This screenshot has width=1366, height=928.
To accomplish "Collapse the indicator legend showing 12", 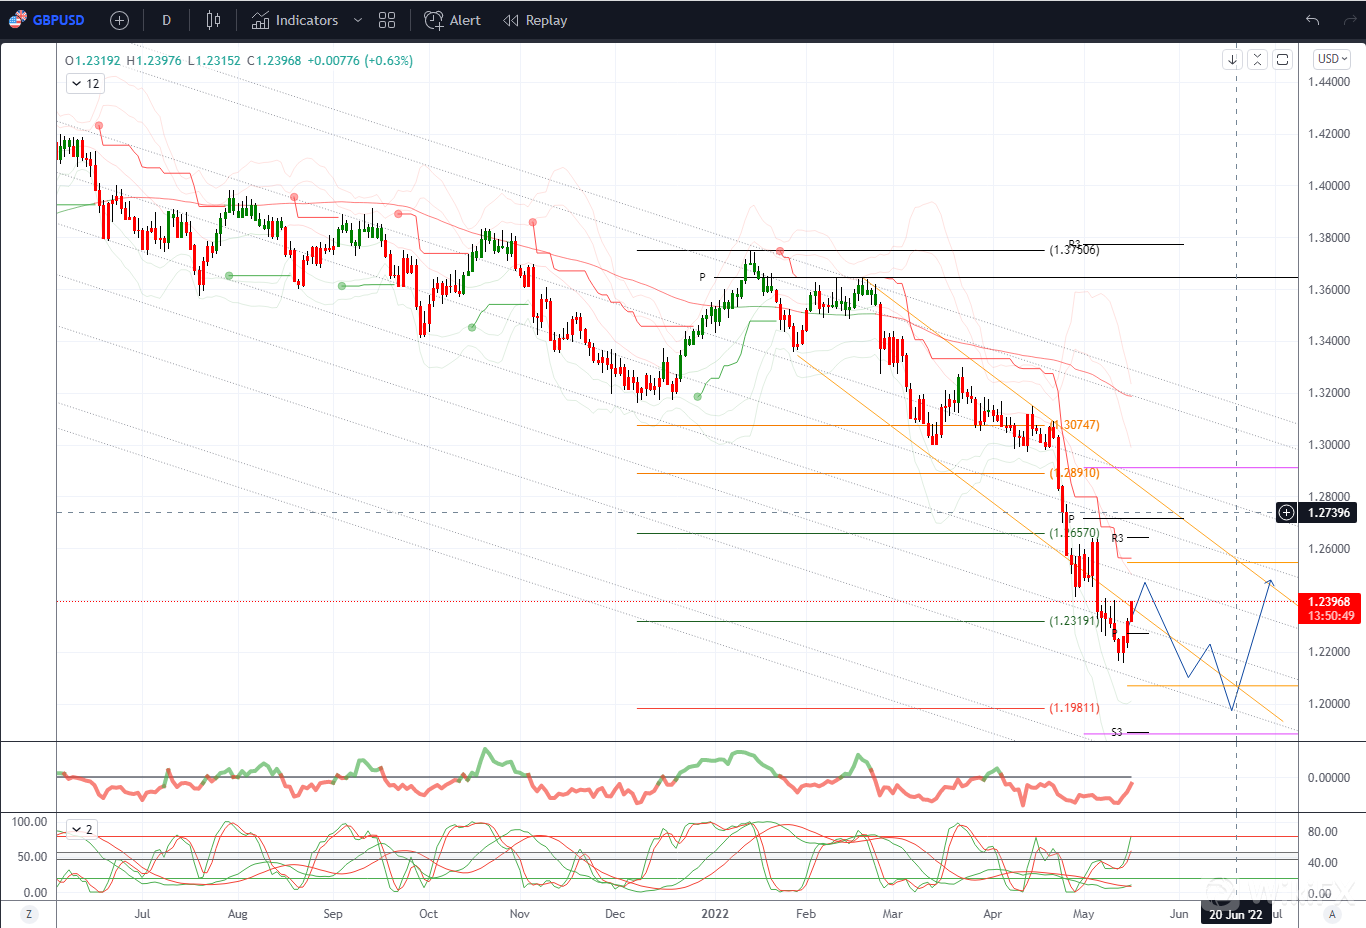I will 85,84.
